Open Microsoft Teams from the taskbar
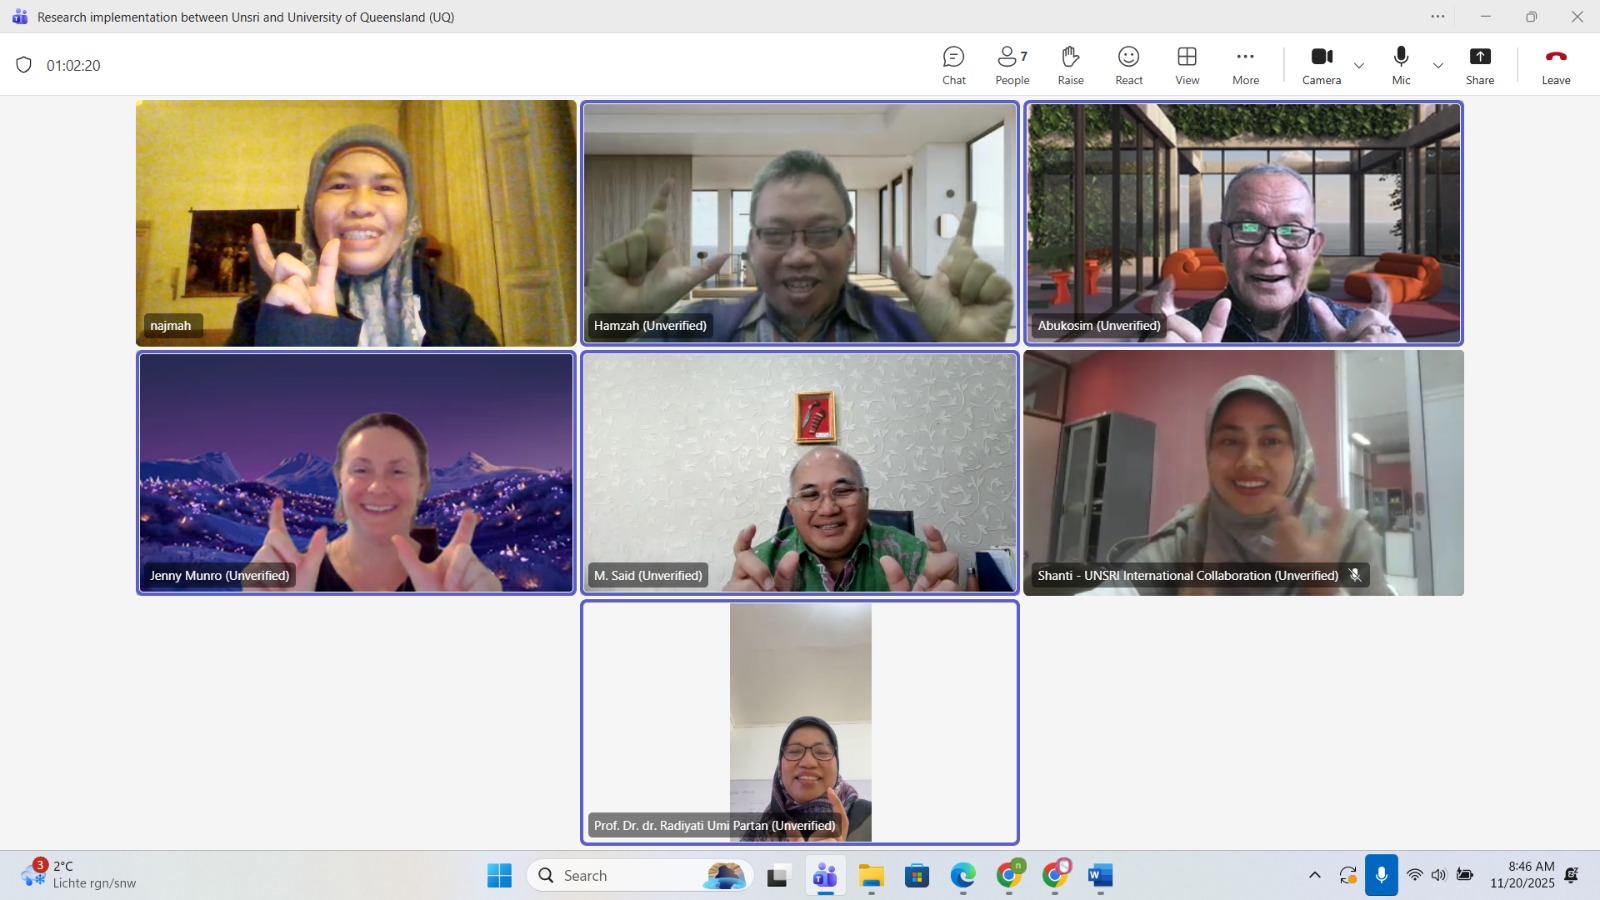1600x900 pixels. point(825,876)
